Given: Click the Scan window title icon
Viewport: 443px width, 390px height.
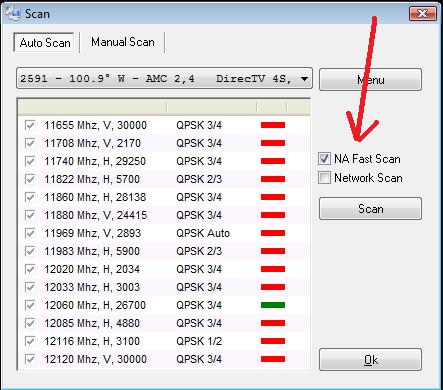Looking at the screenshot, I should point(13,13).
